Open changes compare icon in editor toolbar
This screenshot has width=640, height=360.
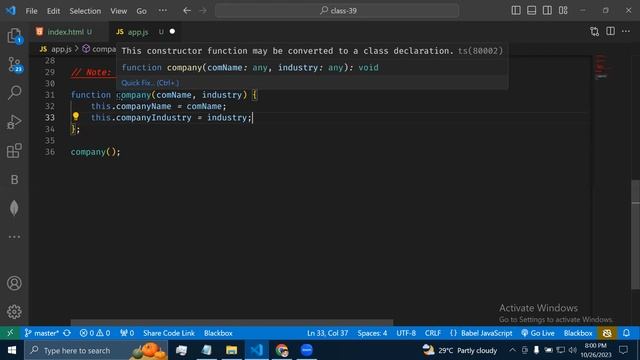click(x=595, y=31)
